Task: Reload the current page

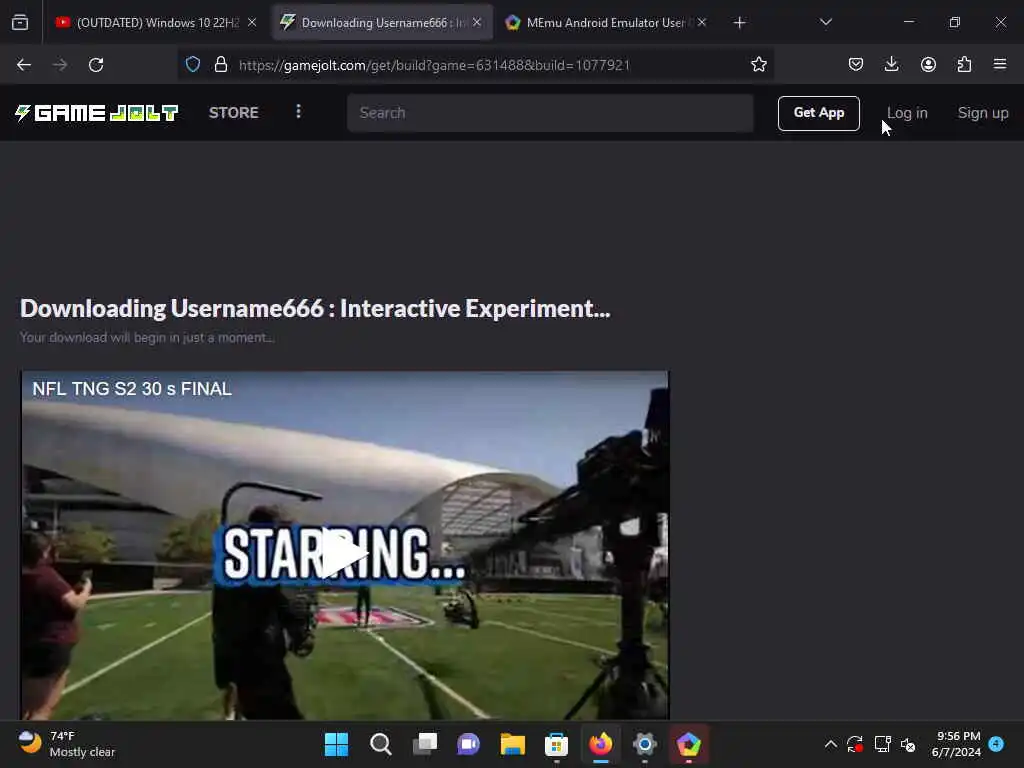Action: [96, 65]
